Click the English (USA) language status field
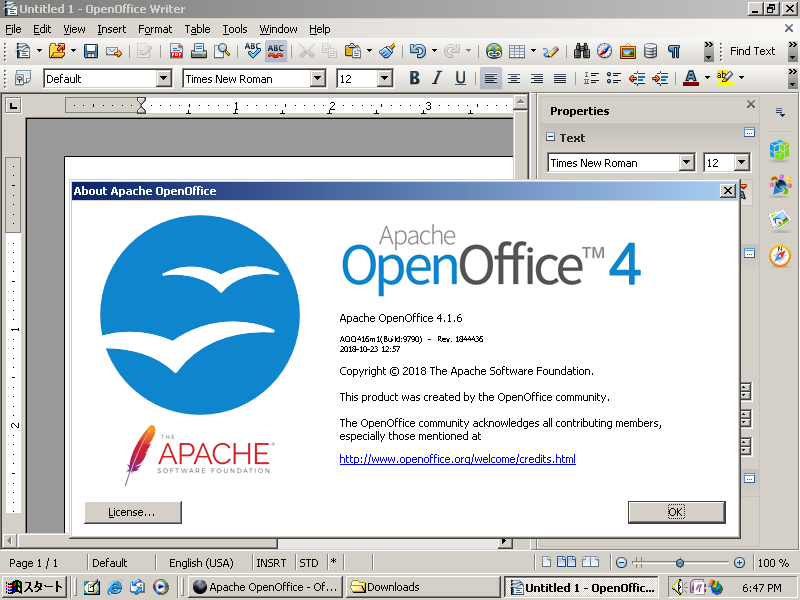The width and height of the screenshot is (800, 600). (x=202, y=563)
